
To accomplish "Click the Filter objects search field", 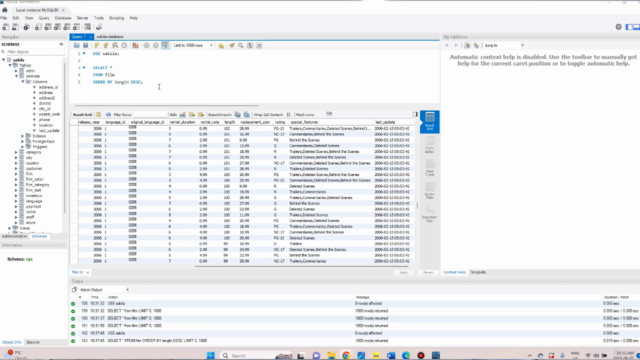I will [35, 52].
